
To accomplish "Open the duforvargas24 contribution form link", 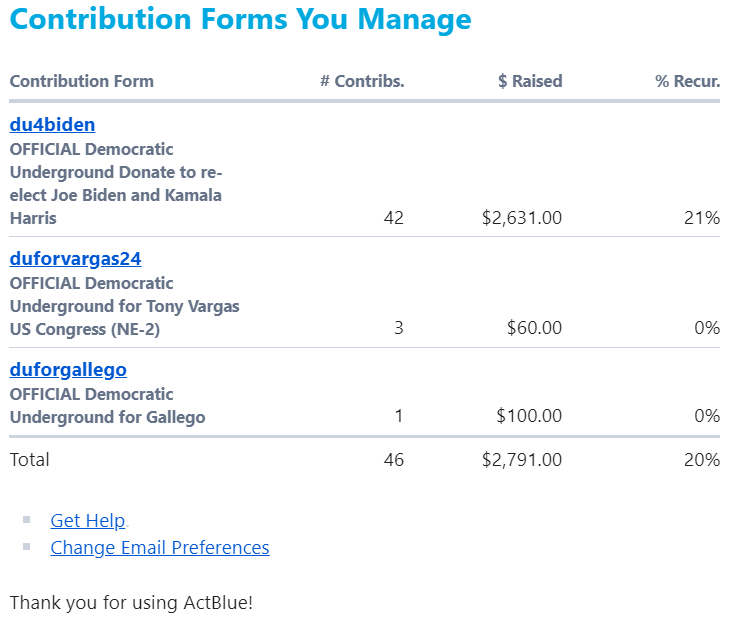I will point(75,259).
